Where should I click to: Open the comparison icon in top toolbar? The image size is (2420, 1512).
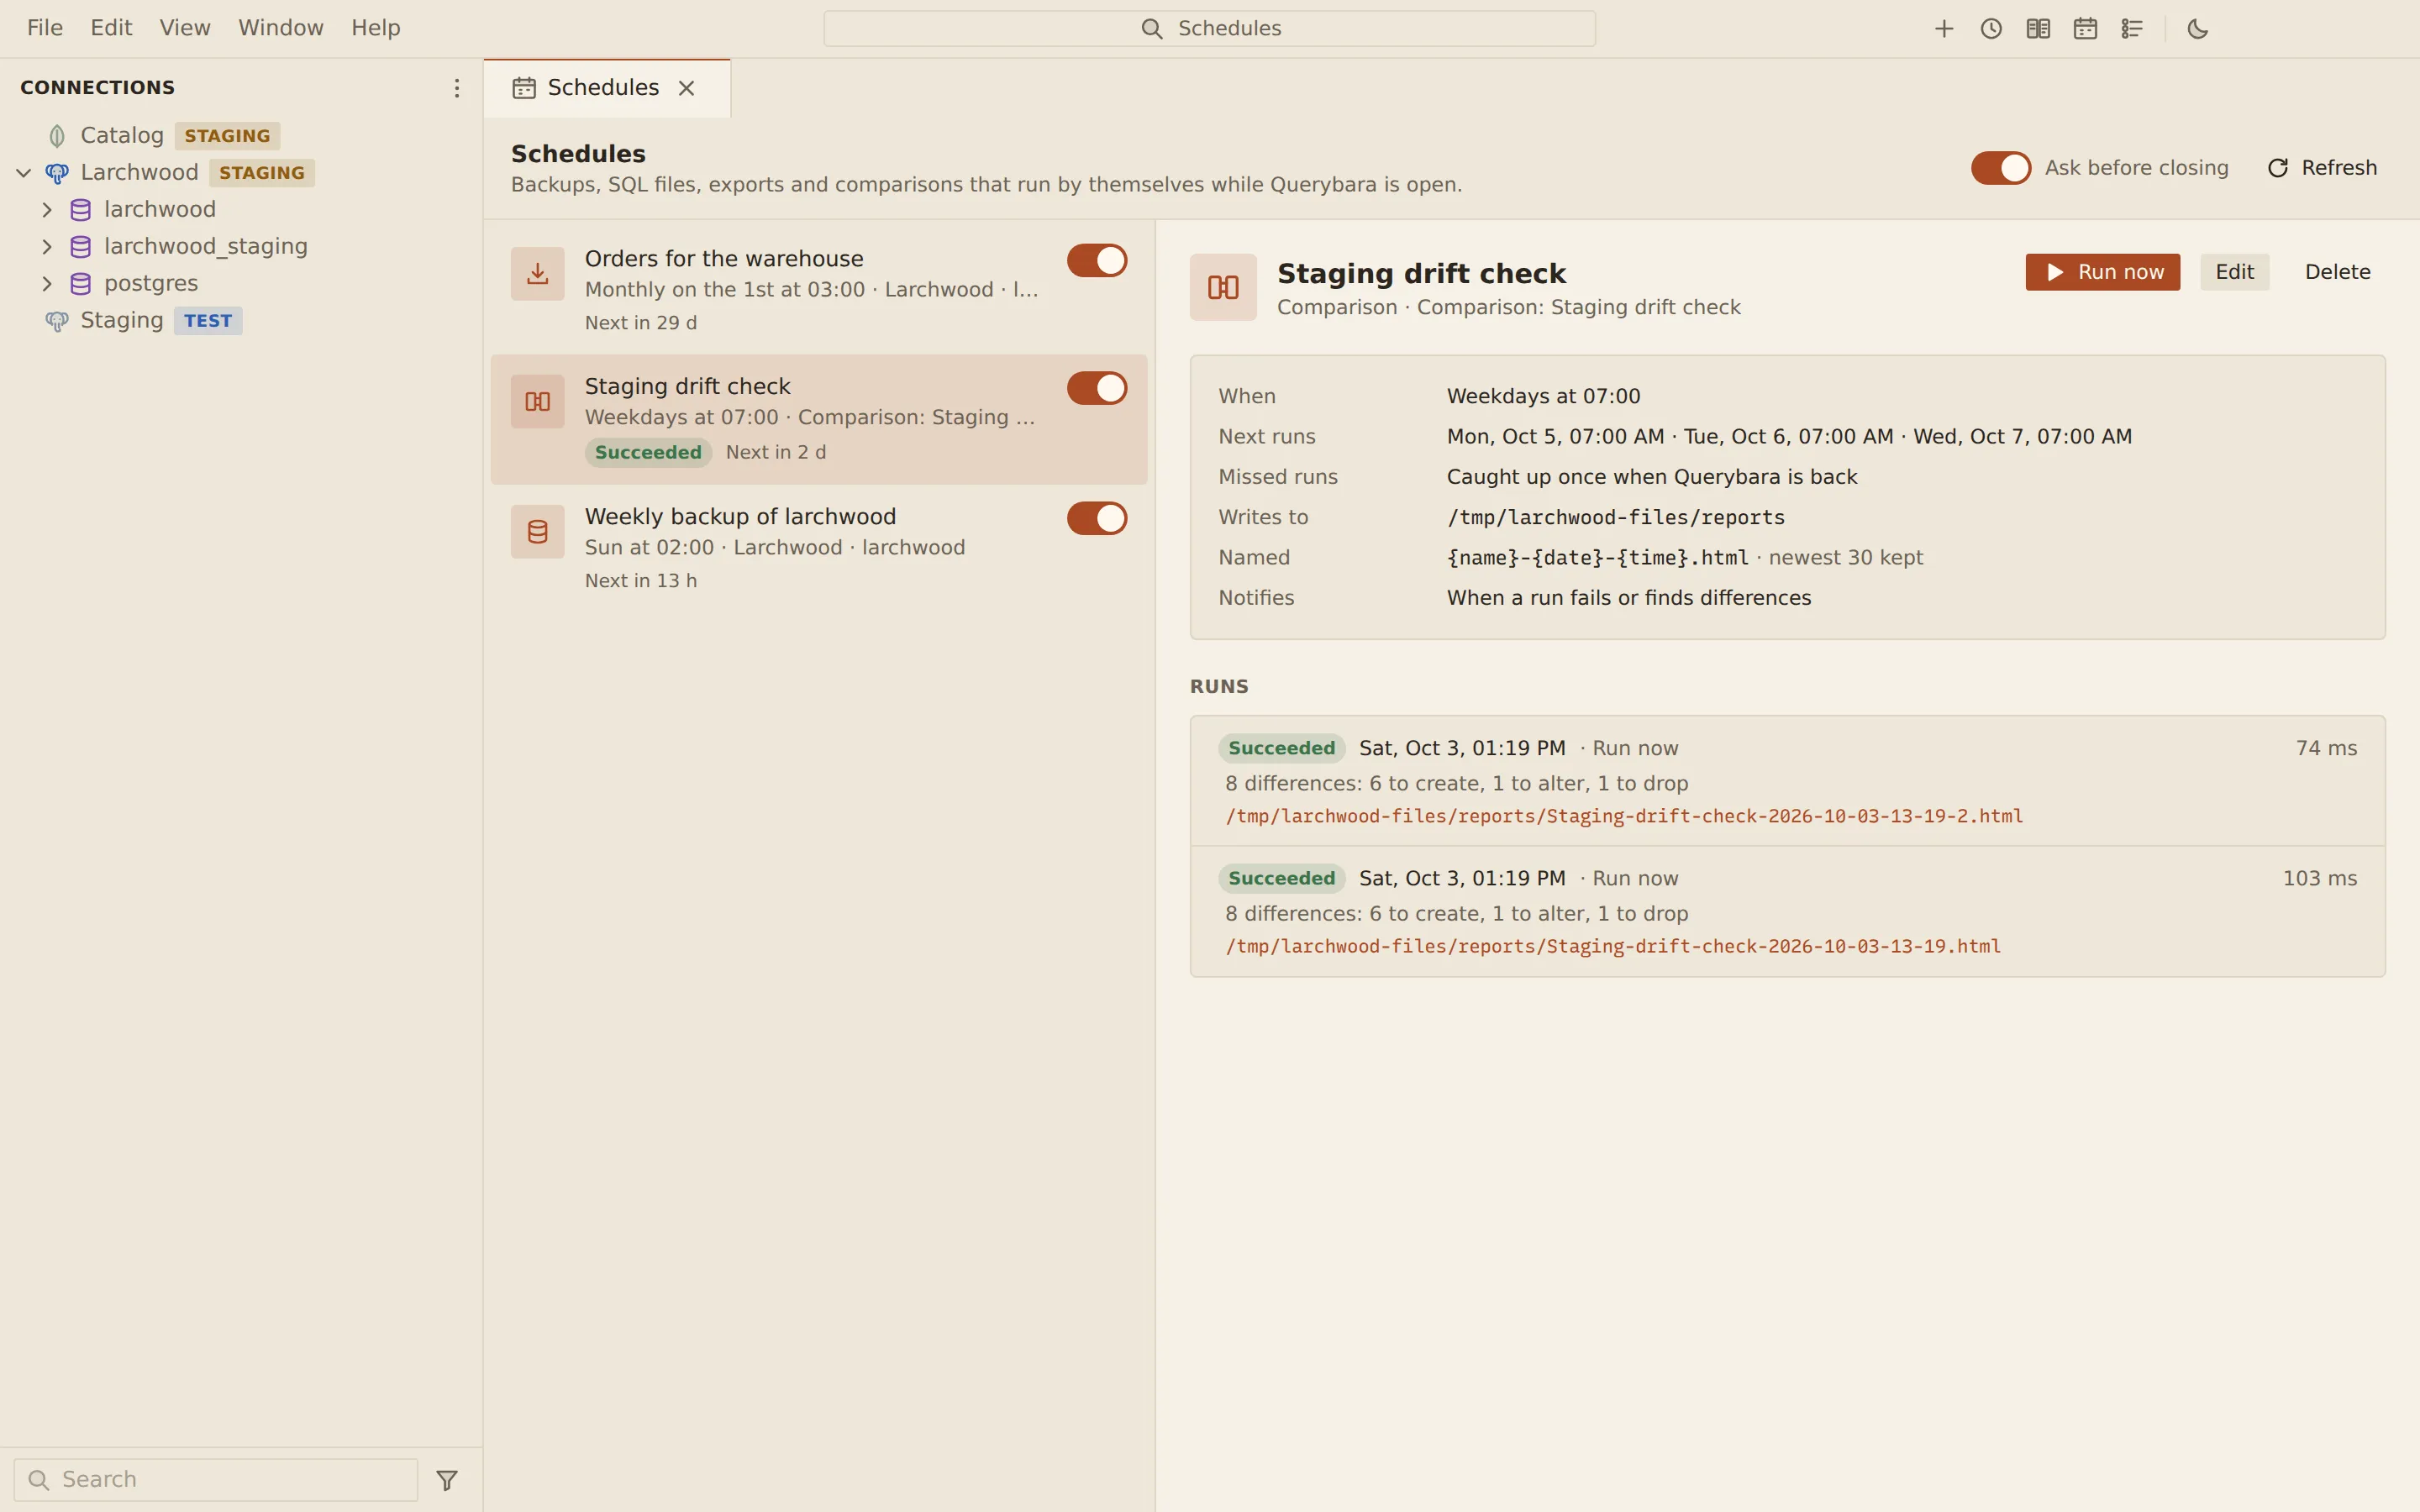pos(2037,29)
